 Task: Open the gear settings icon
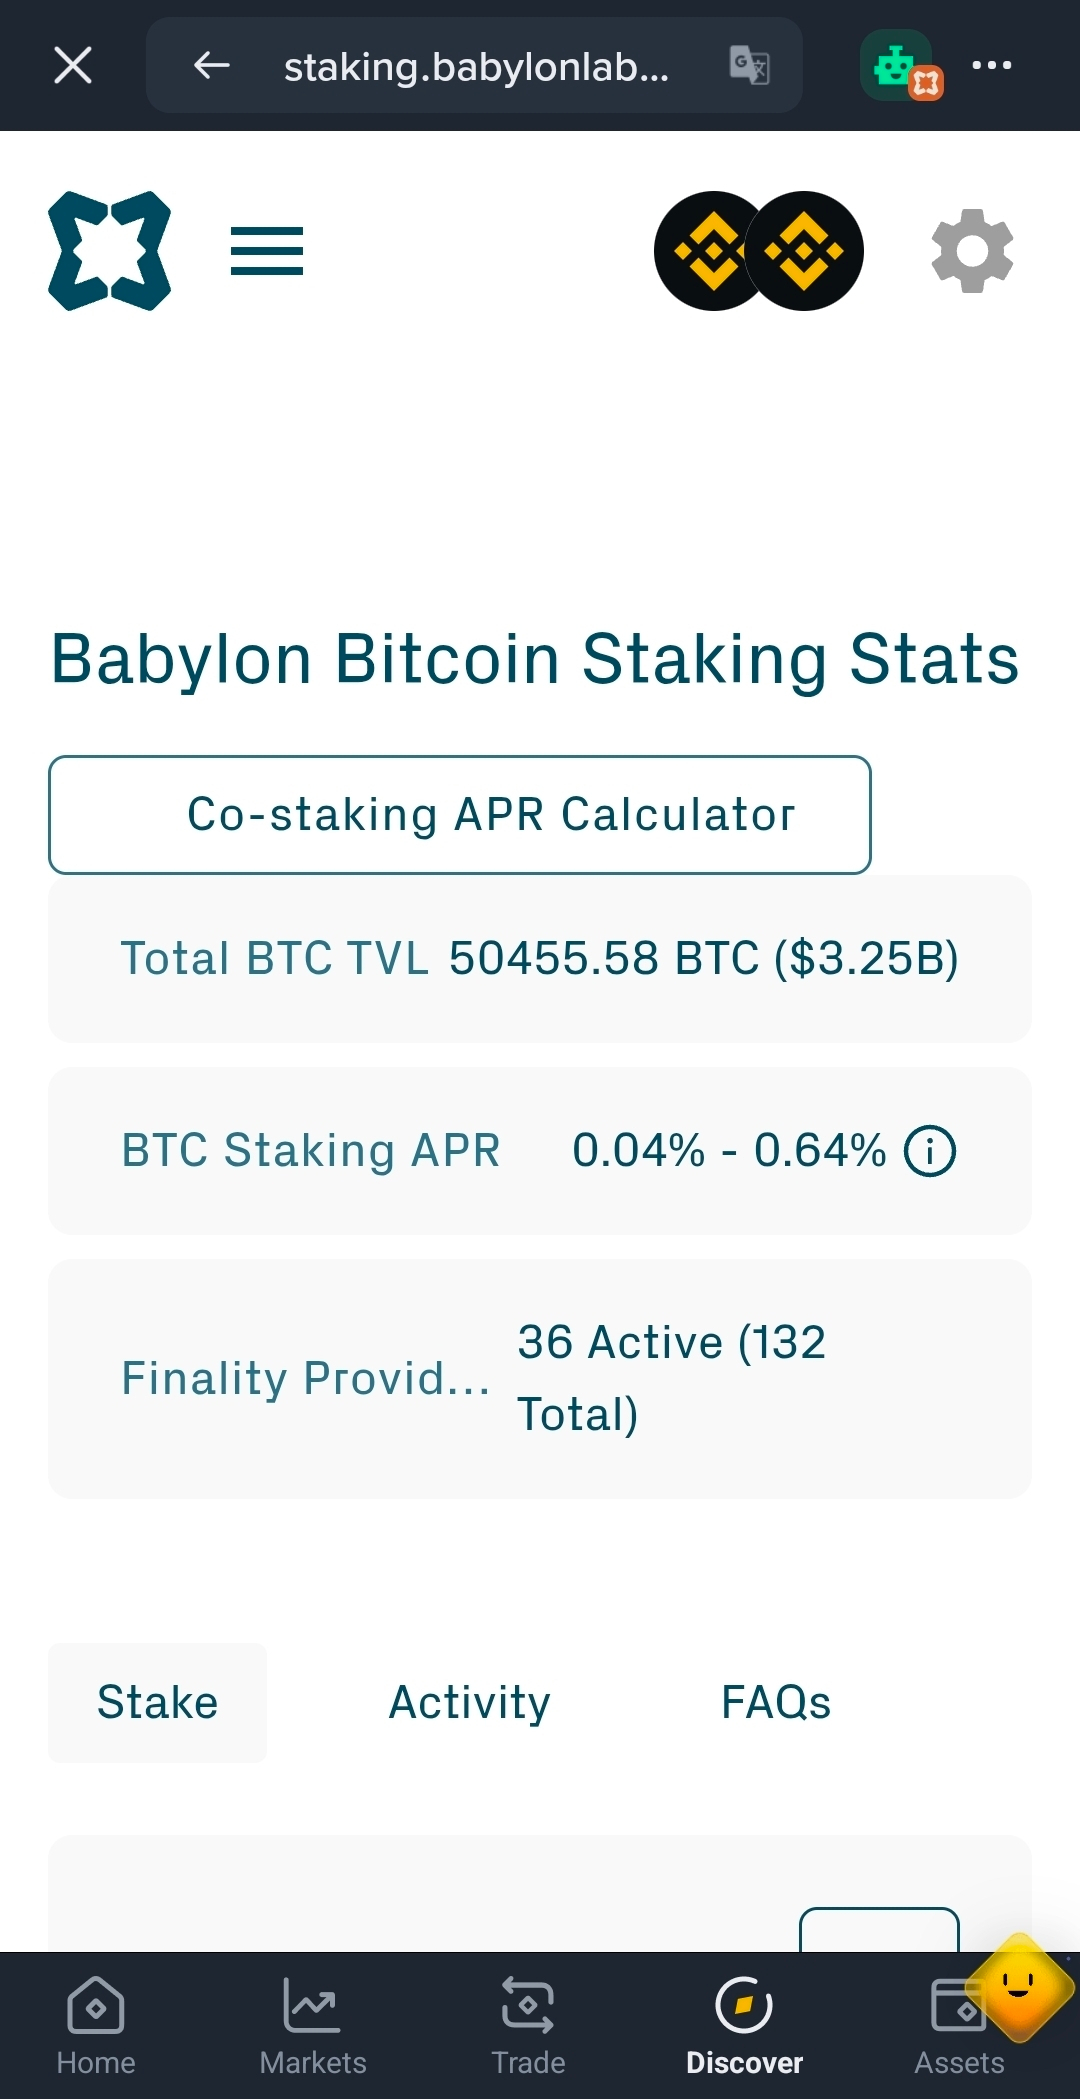(x=972, y=251)
